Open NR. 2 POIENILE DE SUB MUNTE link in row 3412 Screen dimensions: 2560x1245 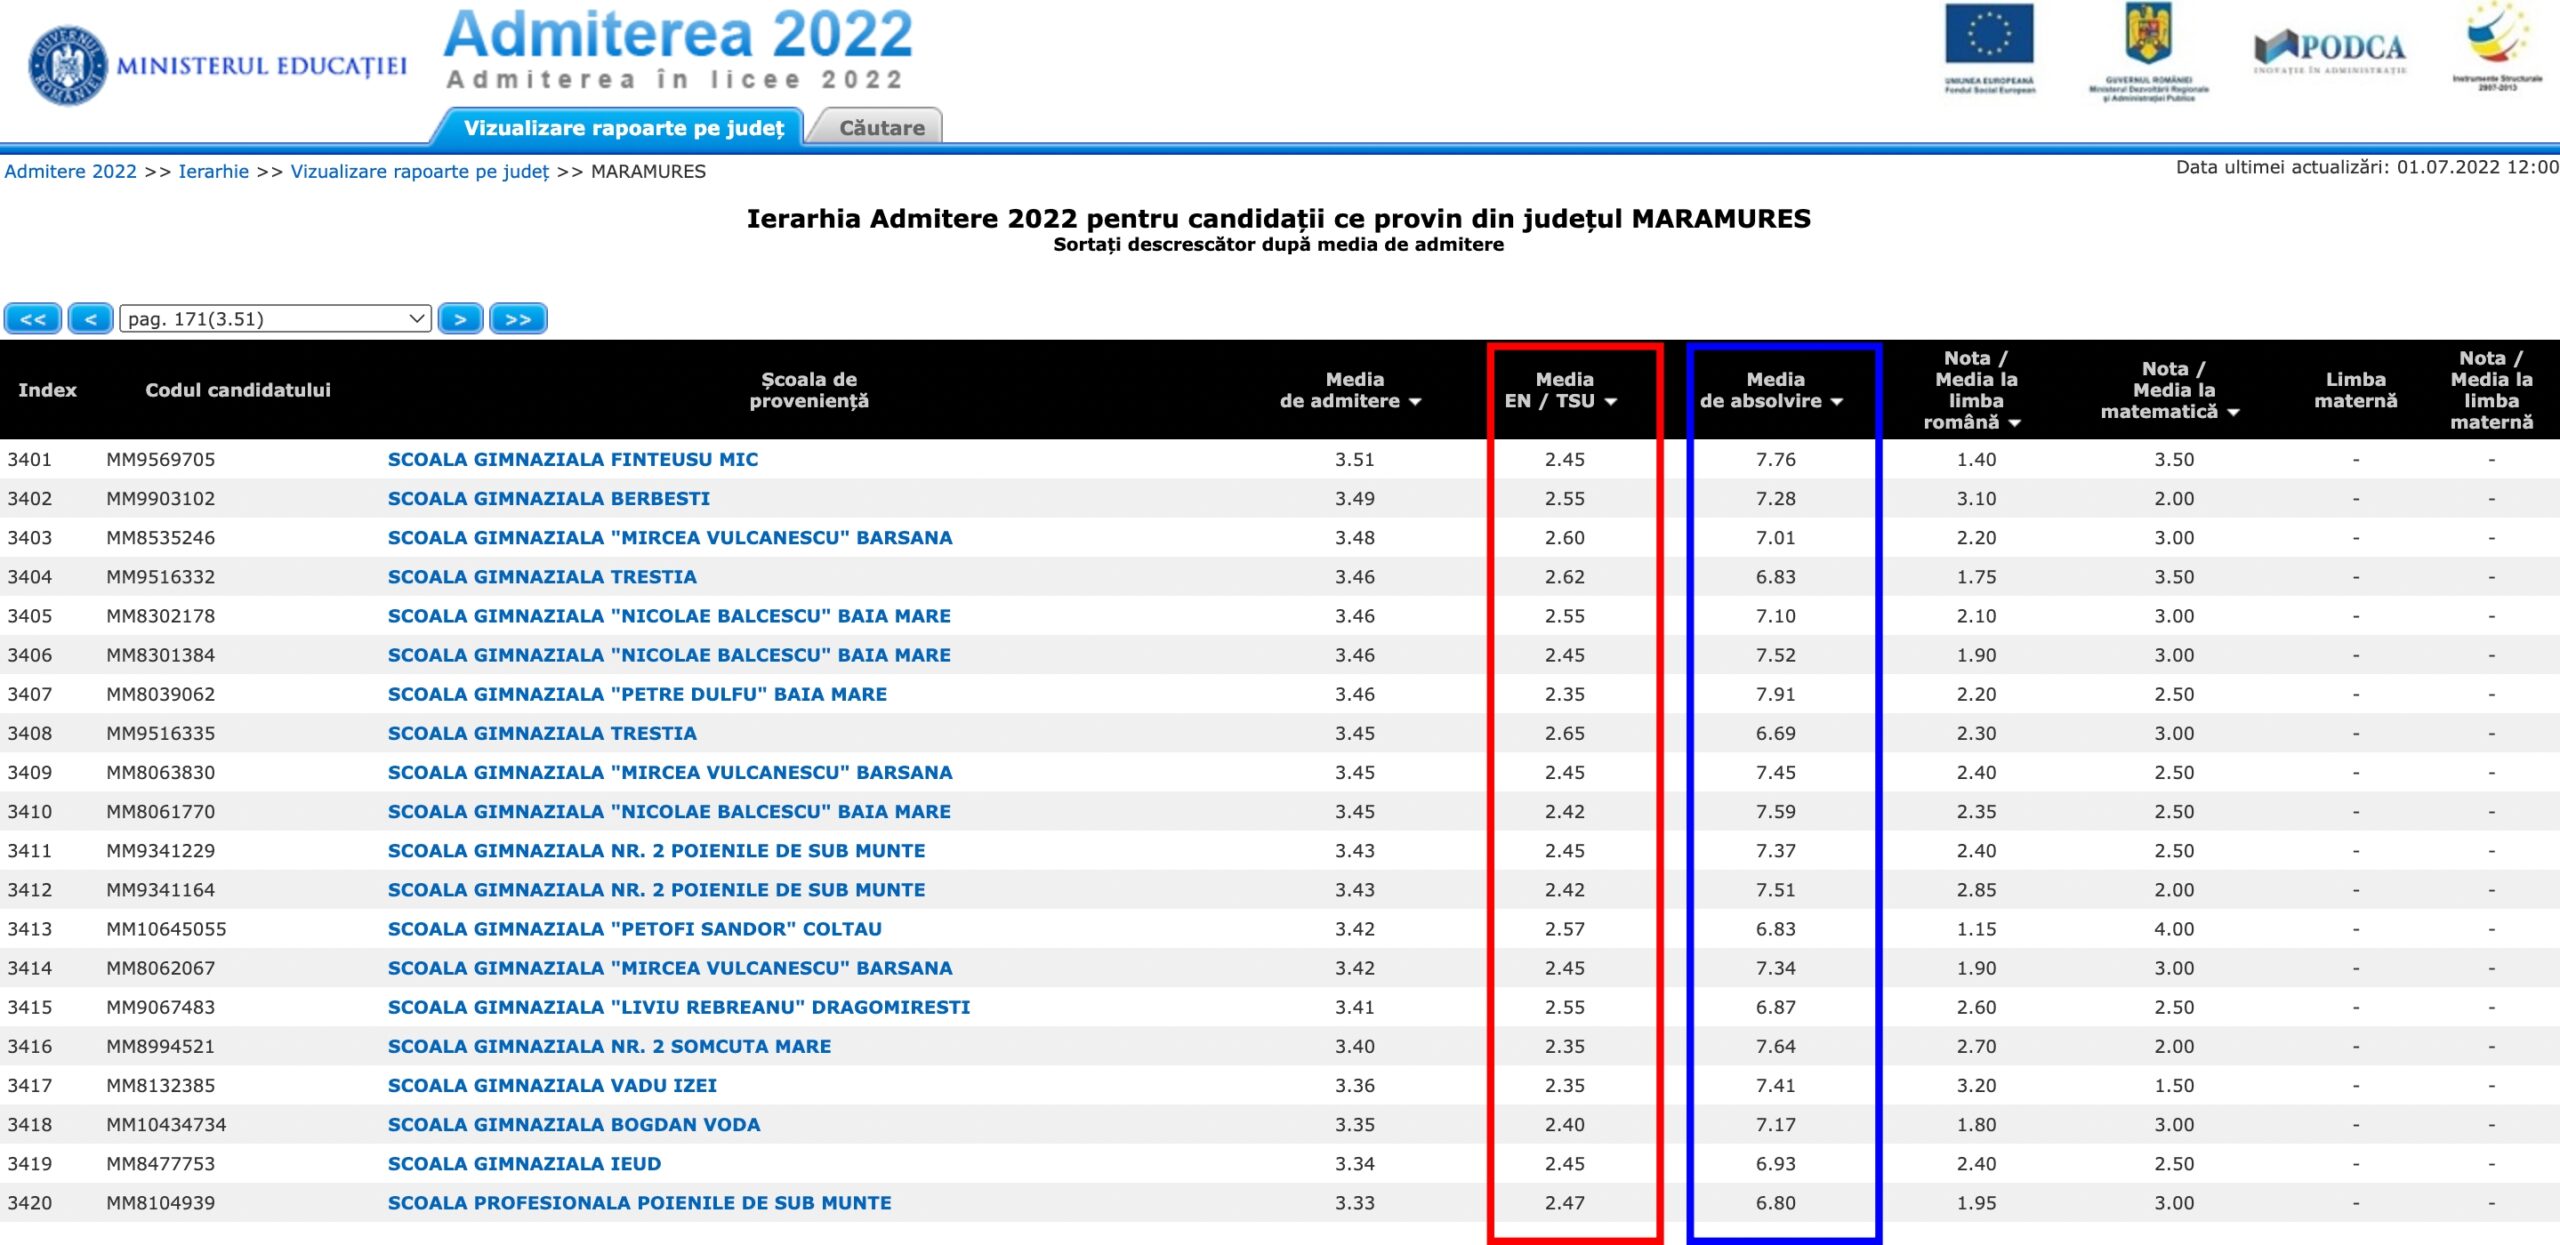[656, 889]
